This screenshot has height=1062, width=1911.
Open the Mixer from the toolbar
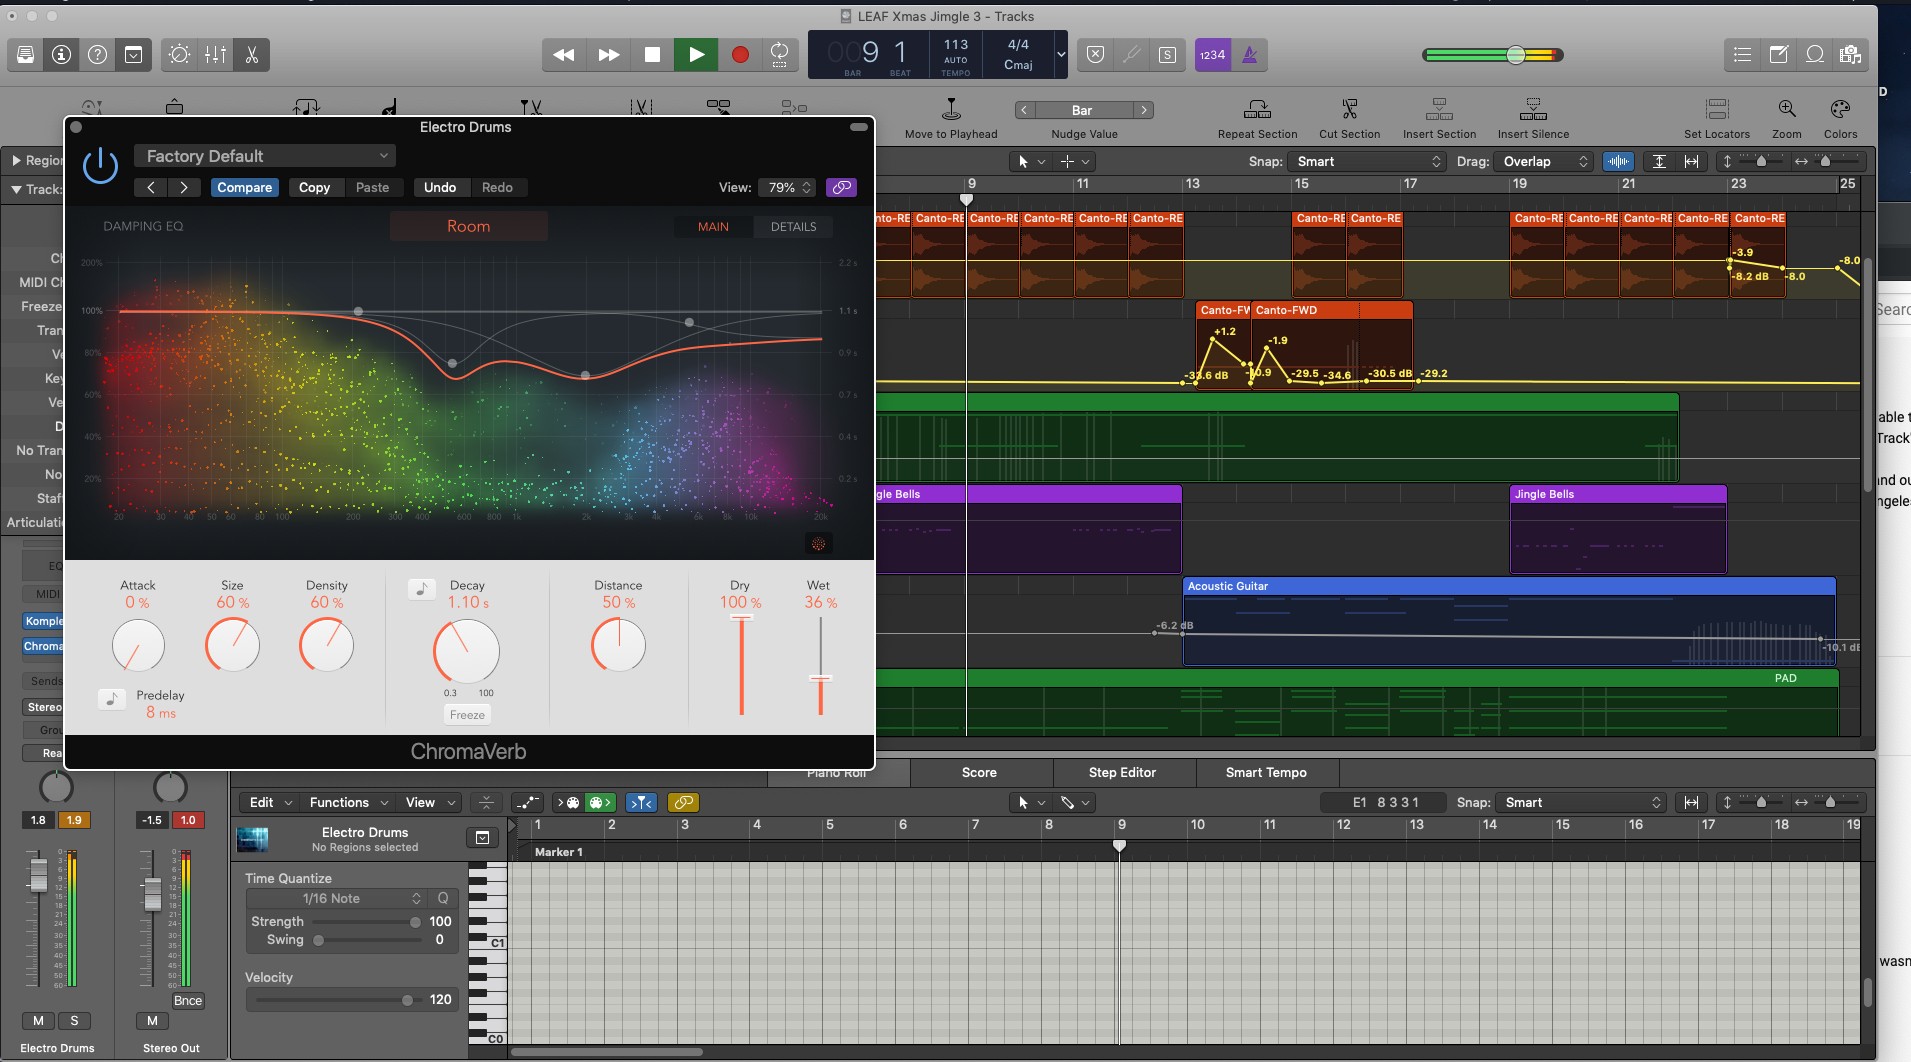click(x=215, y=55)
